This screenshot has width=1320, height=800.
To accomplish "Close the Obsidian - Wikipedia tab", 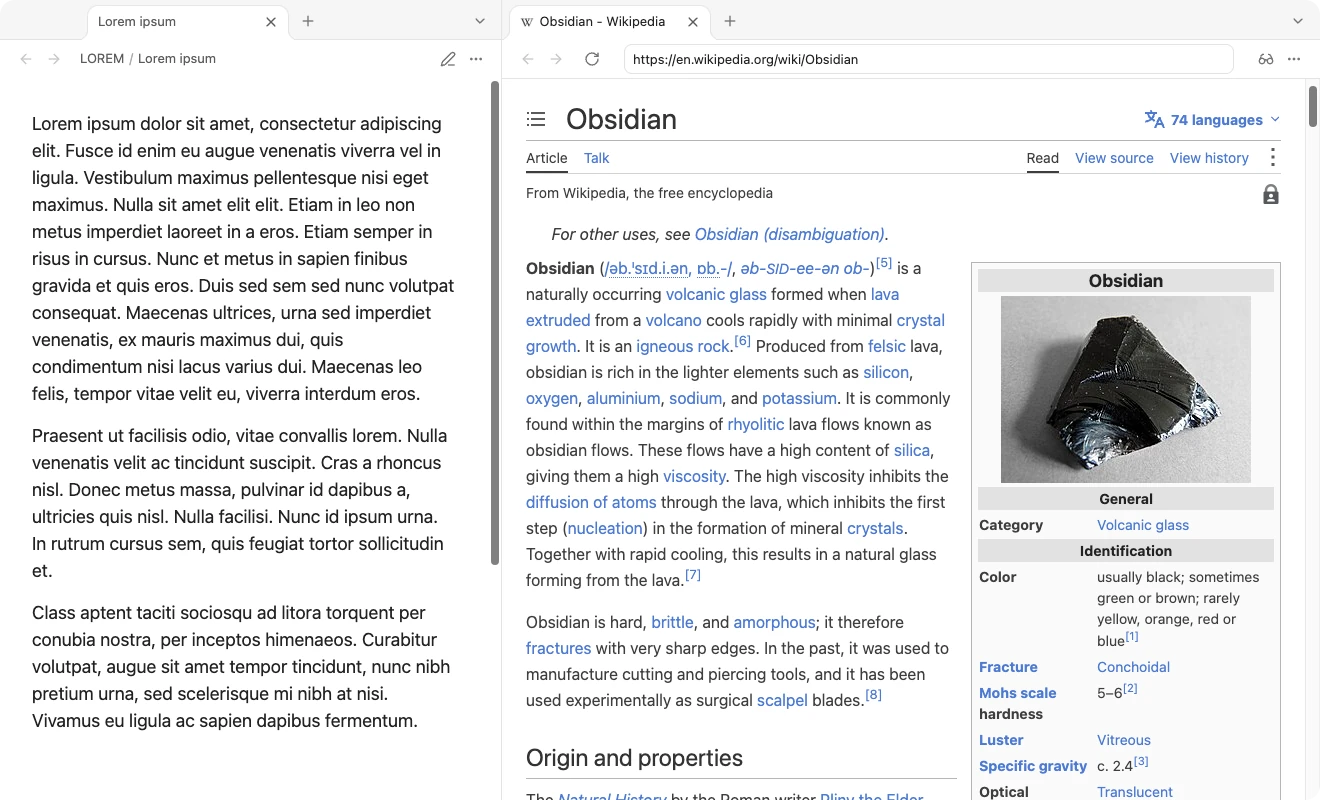I will (x=693, y=21).
